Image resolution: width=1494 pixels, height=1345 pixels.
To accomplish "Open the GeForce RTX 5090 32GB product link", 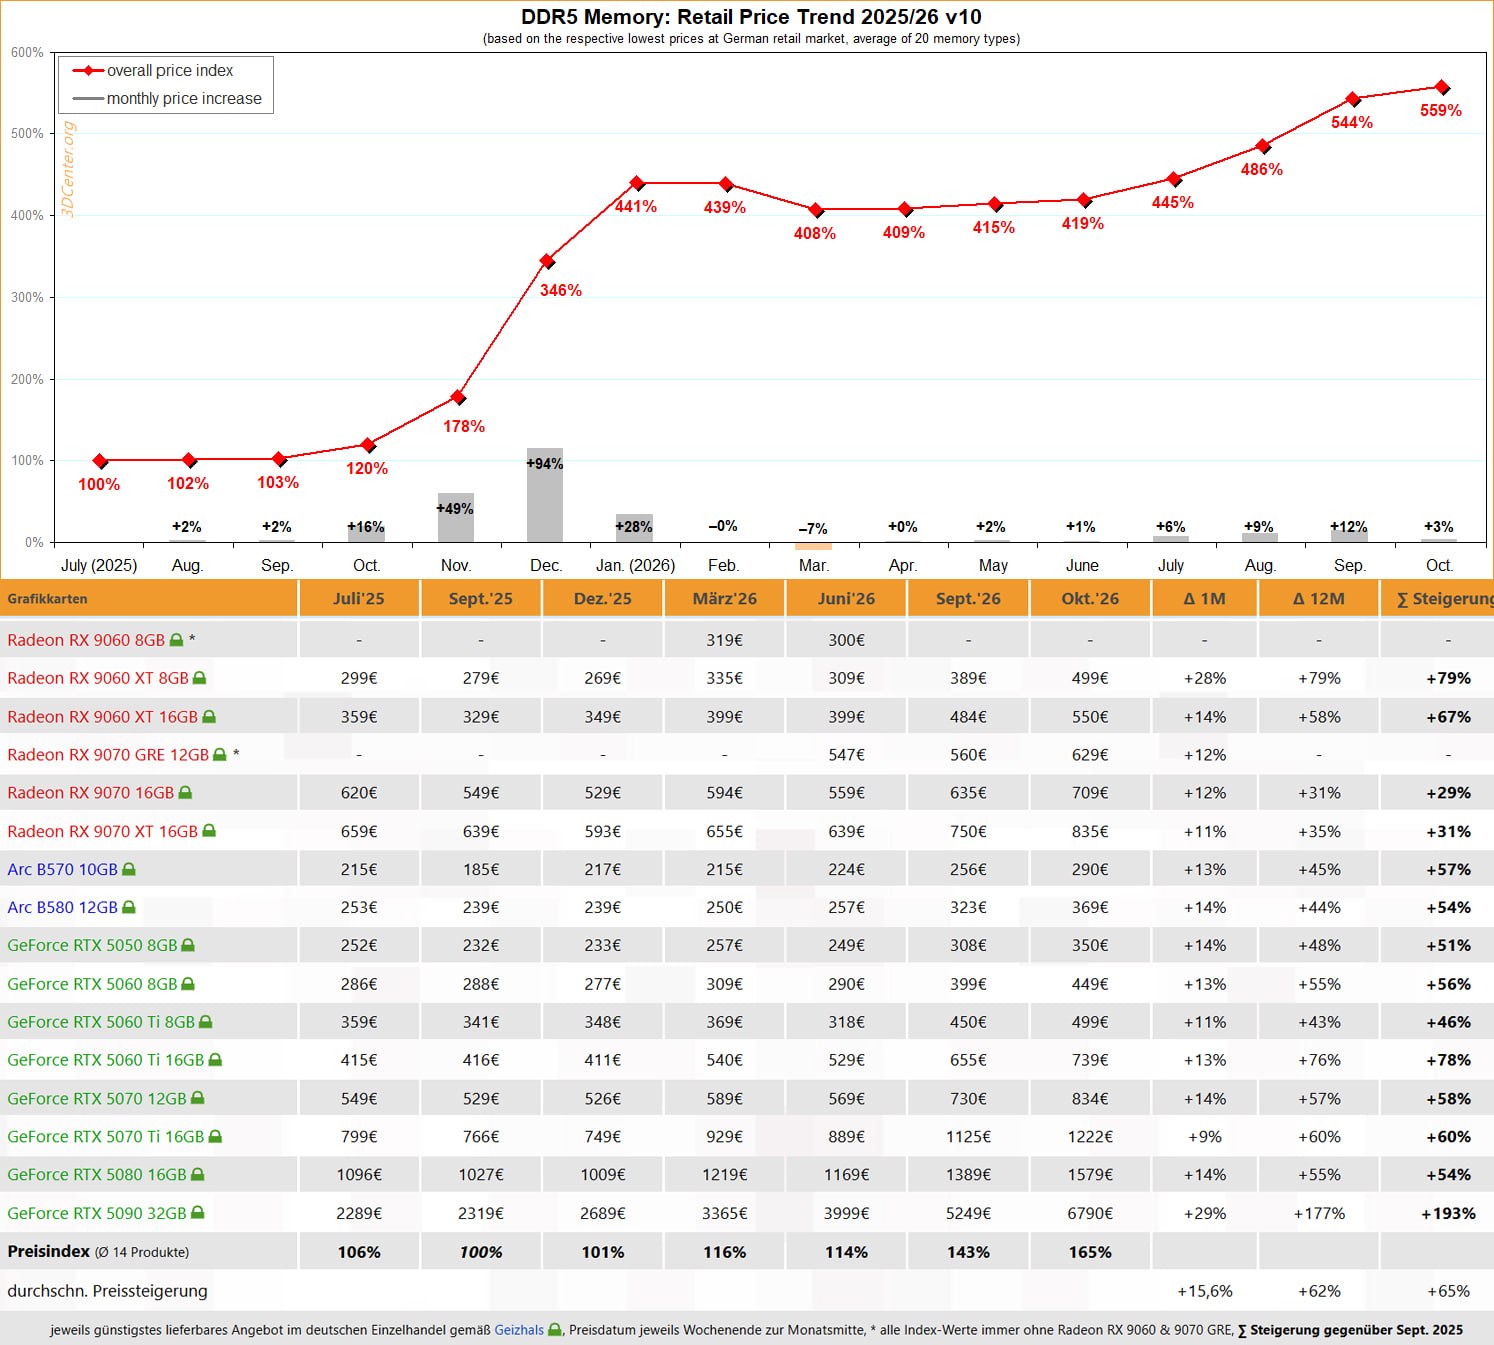I will 97,1213.
